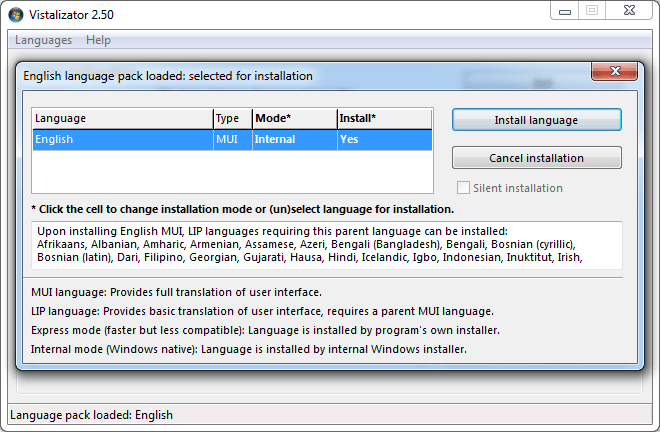The width and height of the screenshot is (660, 432).
Task: Click the Type column header
Action: (231, 118)
